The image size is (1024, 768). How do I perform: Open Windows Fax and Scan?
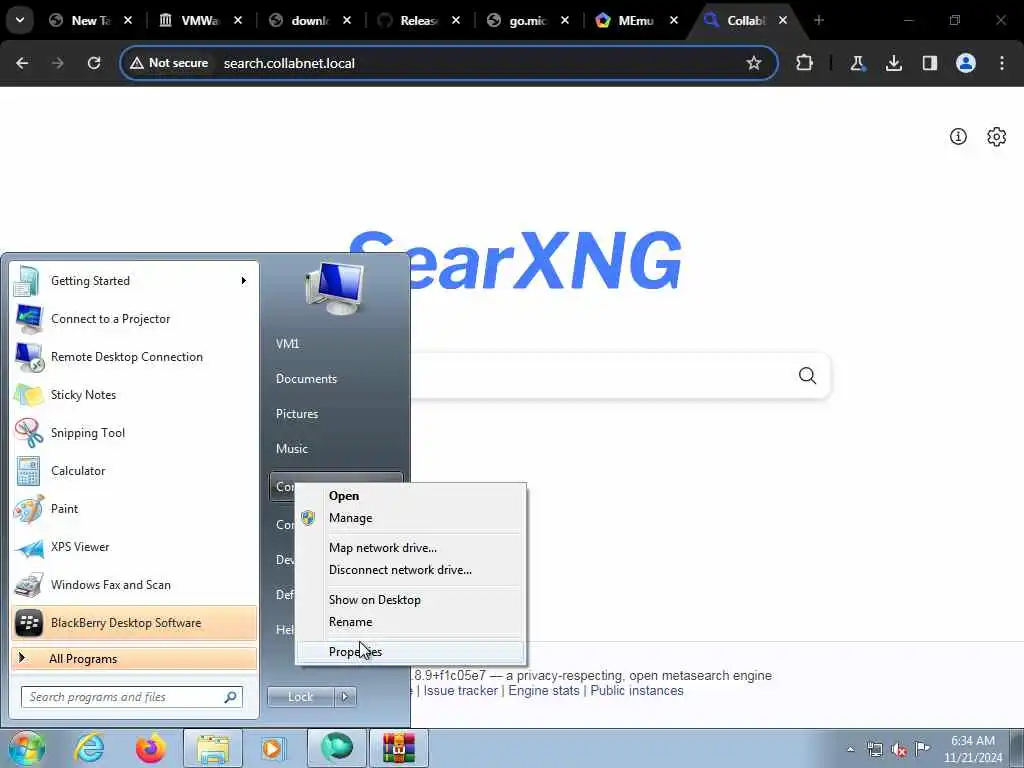coord(134,584)
